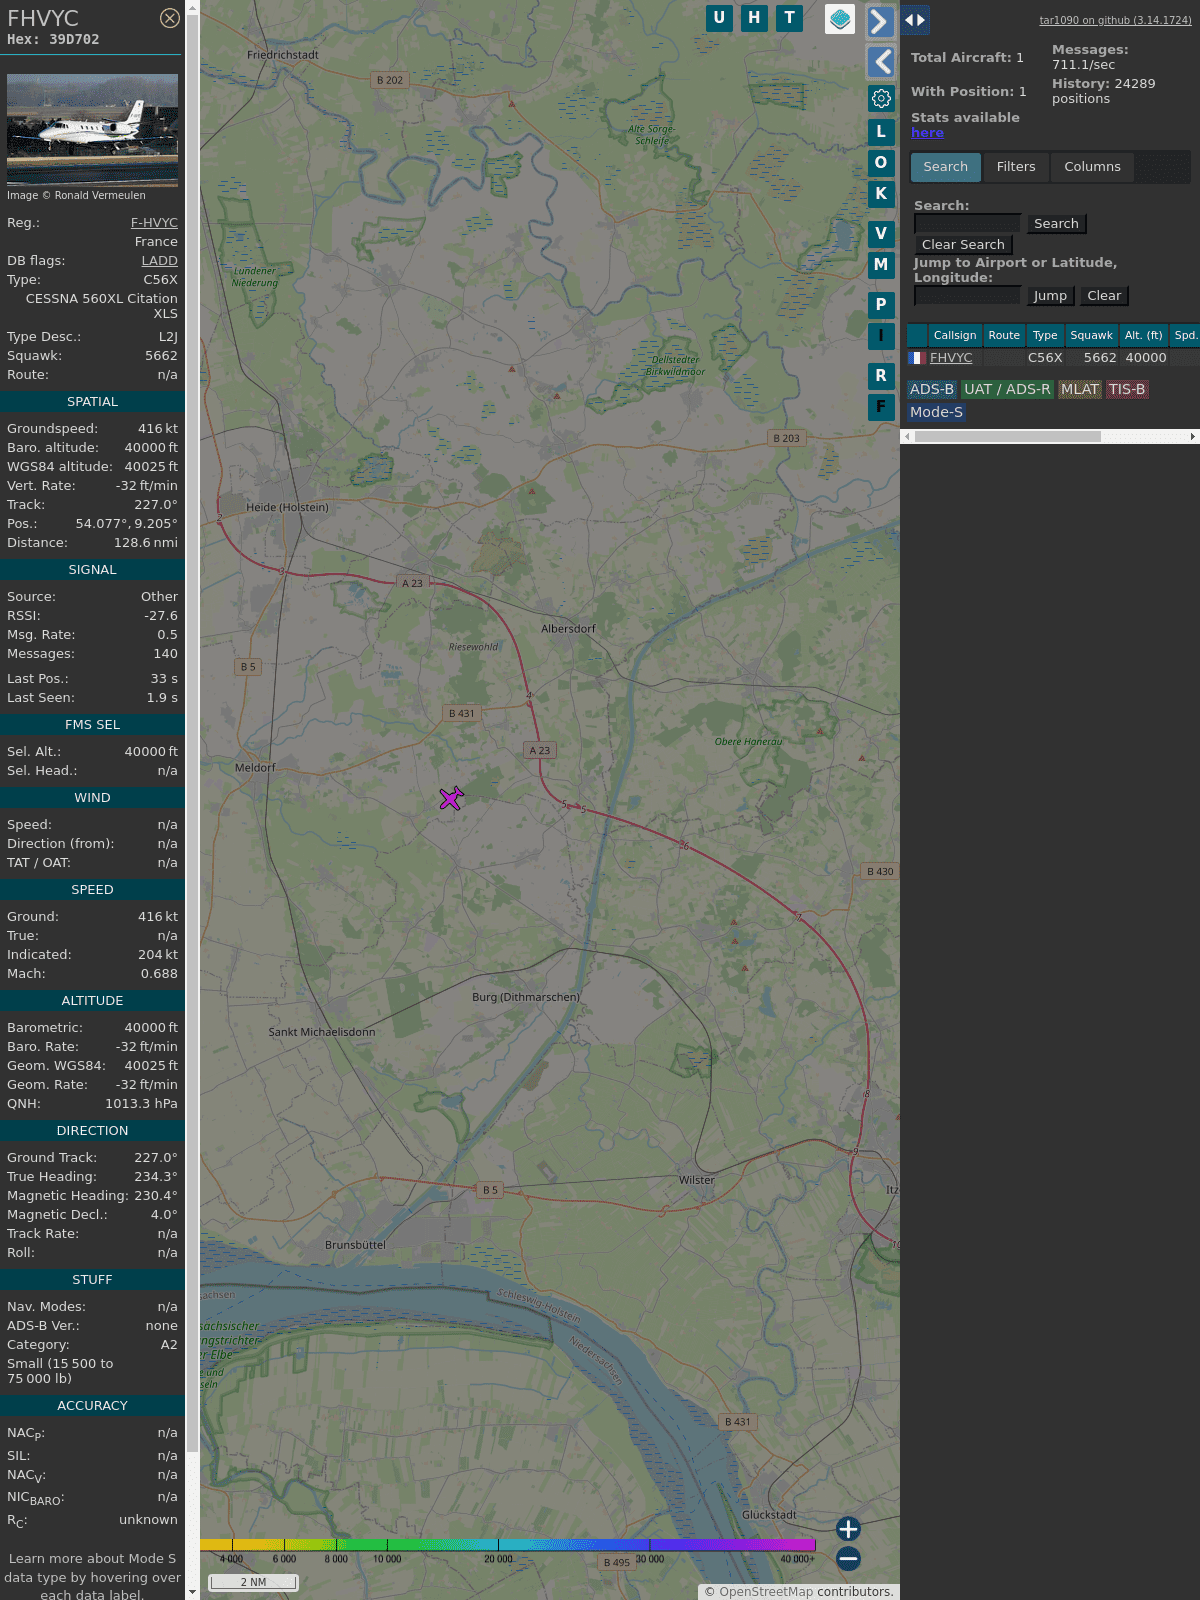Focus the Jump to Airport field
Image resolution: width=1200 pixels, height=1600 pixels.
pyautogui.click(x=967, y=296)
